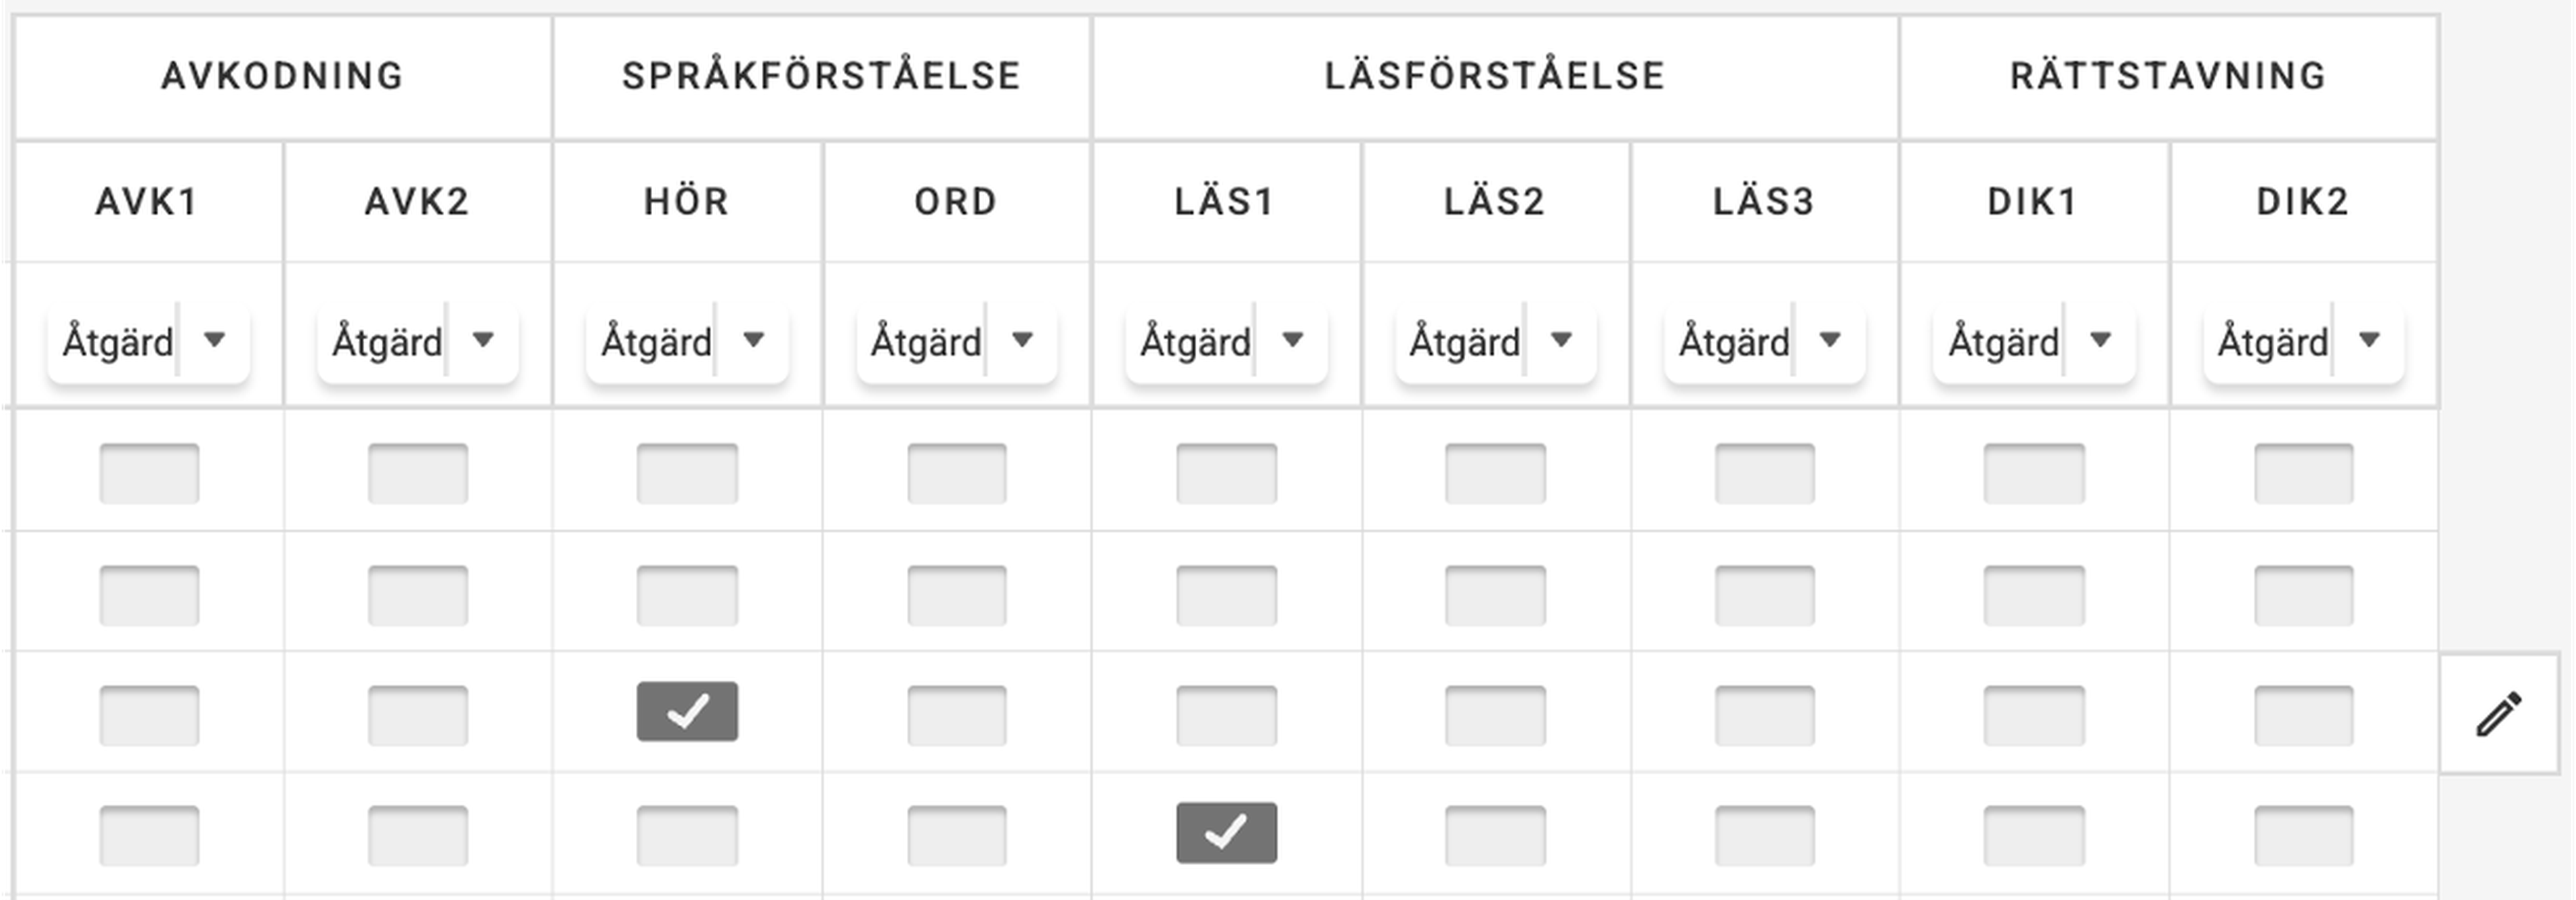The height and width of the screenshot is (900, 2576).
Task: Click the AVKODNING group header
Action: (282, 76)
